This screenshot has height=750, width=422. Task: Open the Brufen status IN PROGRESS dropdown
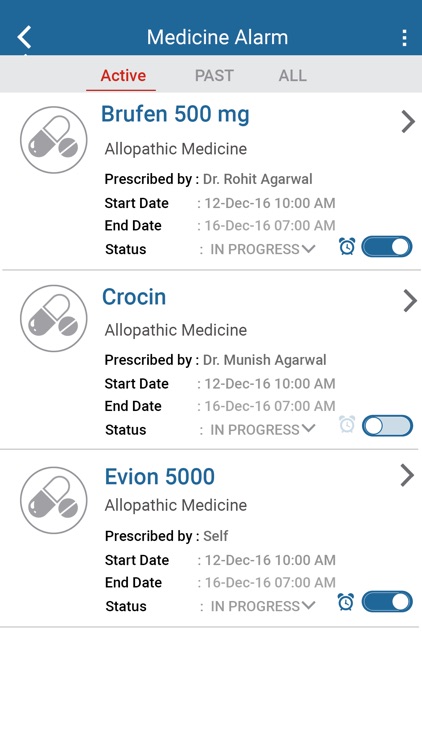263,249
